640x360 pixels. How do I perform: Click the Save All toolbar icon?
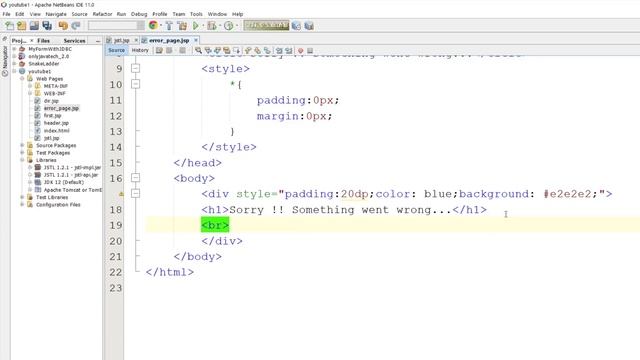coord(47,26)
